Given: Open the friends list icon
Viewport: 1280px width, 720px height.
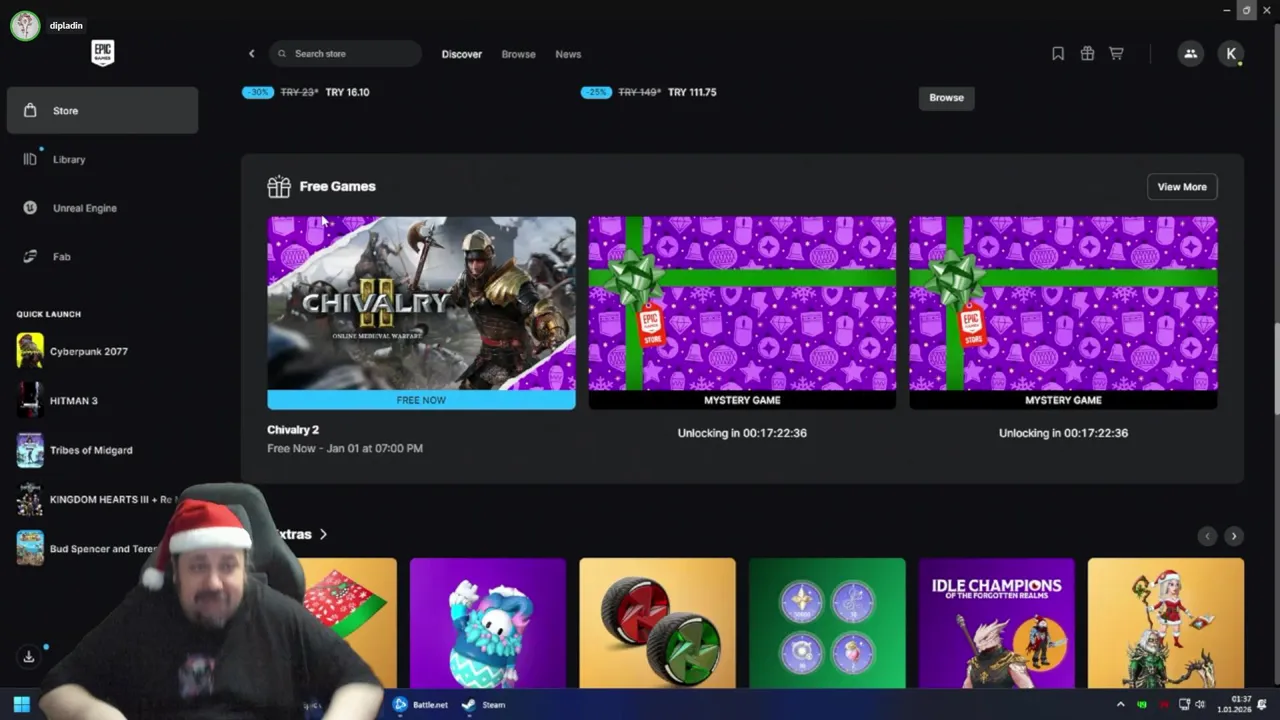Looking at the screenshot, I should click(x=1190, y=54).
